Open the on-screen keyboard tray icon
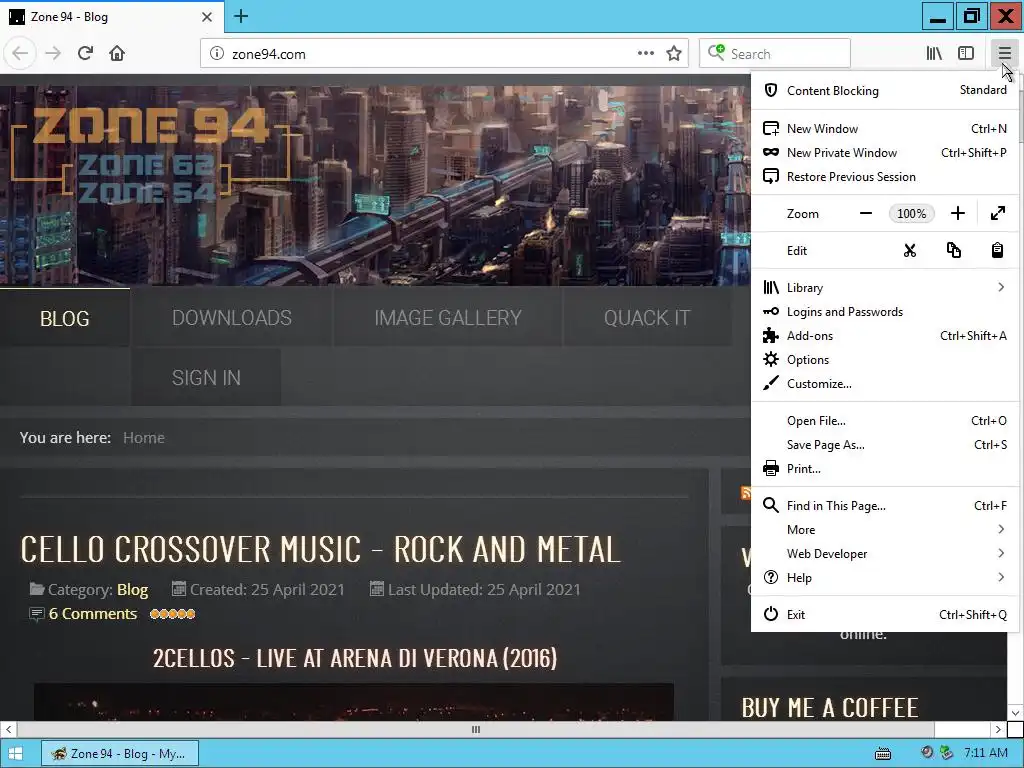Viewport: 1024px width, 768px height. click(x=883, y=754)
